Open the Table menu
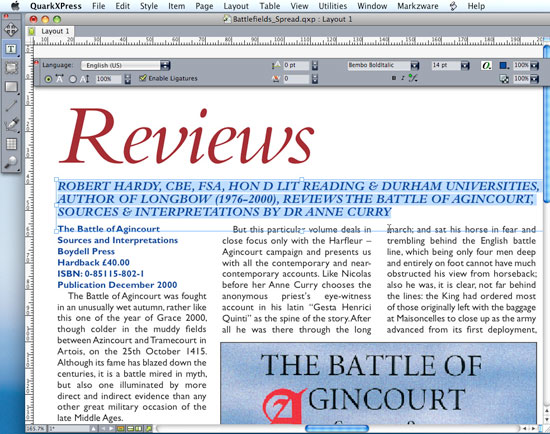This screenshot has width=550, height=434. tap(270, 6)
